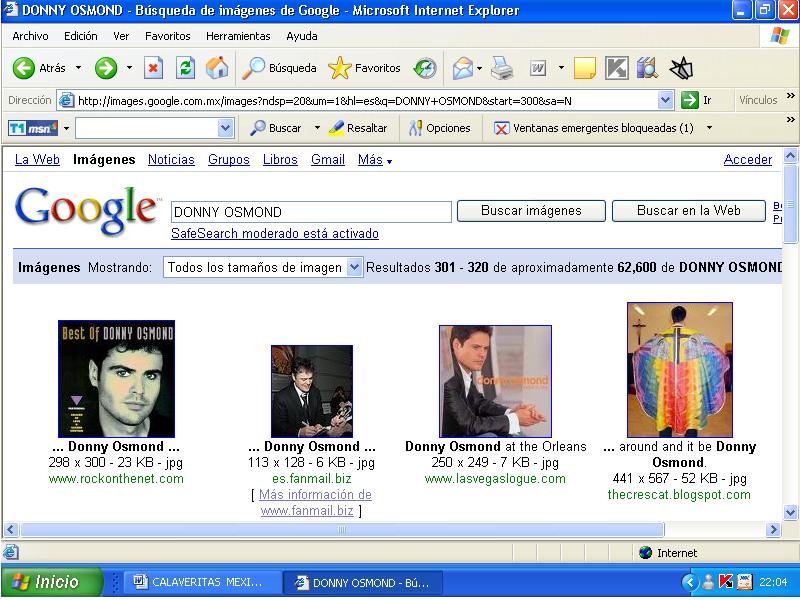Expand hidden tray icons arrow

tap(689, 582)
